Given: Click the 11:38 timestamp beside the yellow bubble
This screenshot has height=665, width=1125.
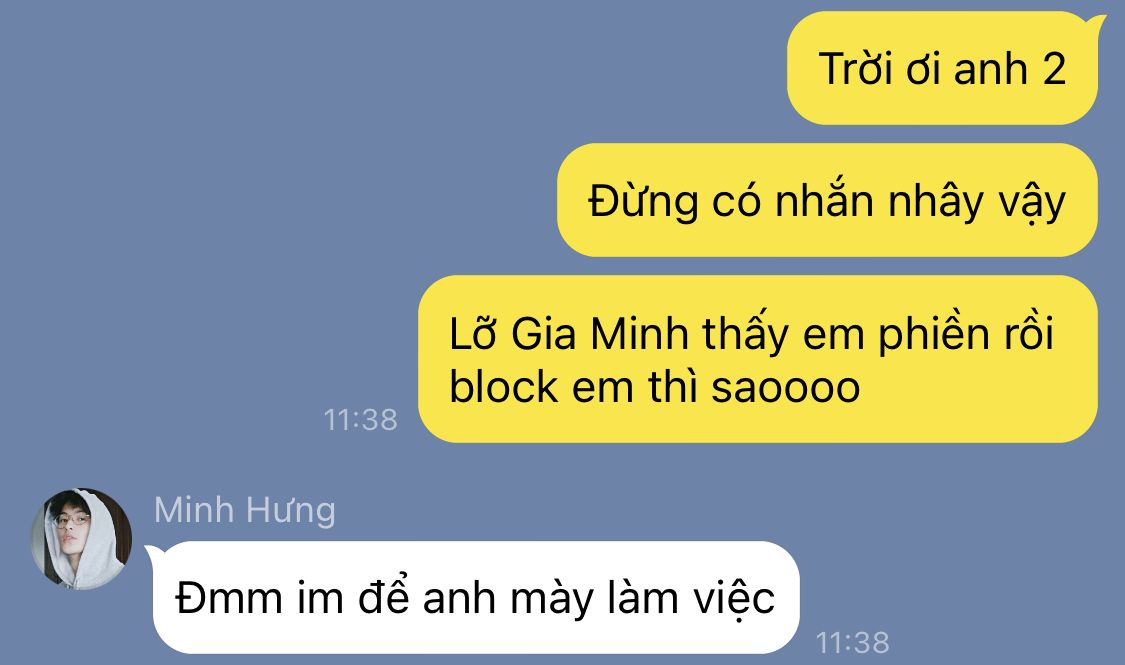Looking at the screenshot, I should pyautogui.click(x=360, y=420).
